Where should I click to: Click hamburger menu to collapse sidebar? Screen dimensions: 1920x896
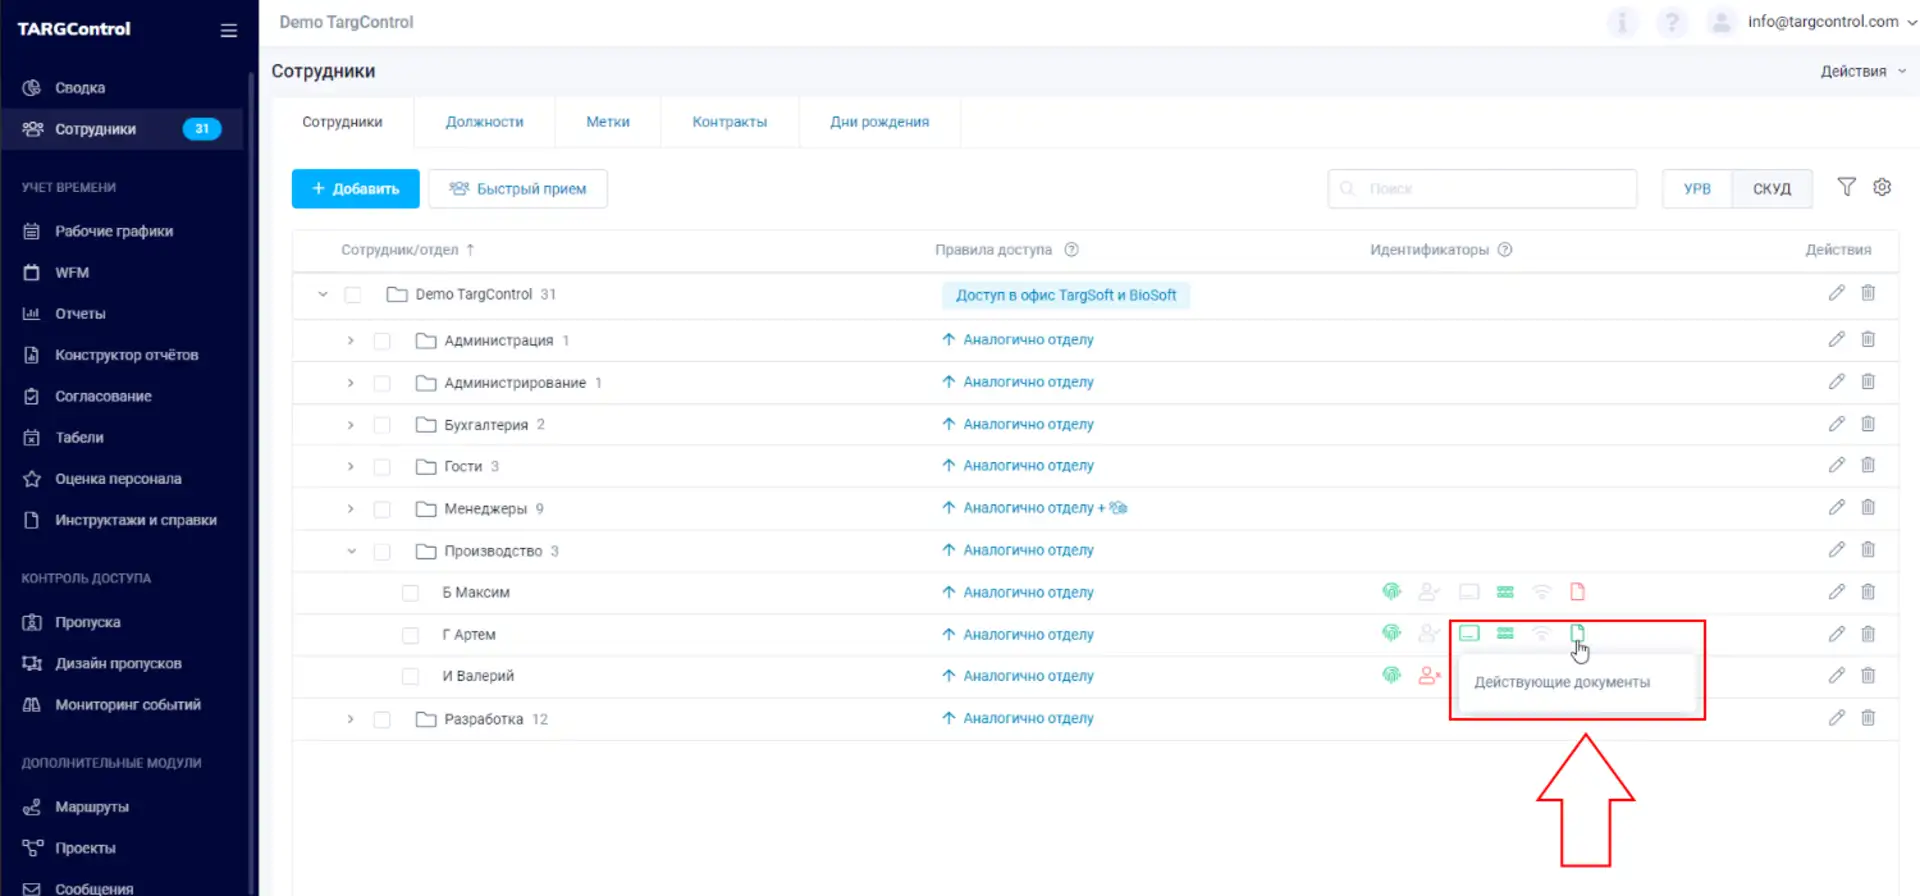click(x=229, y=30)
